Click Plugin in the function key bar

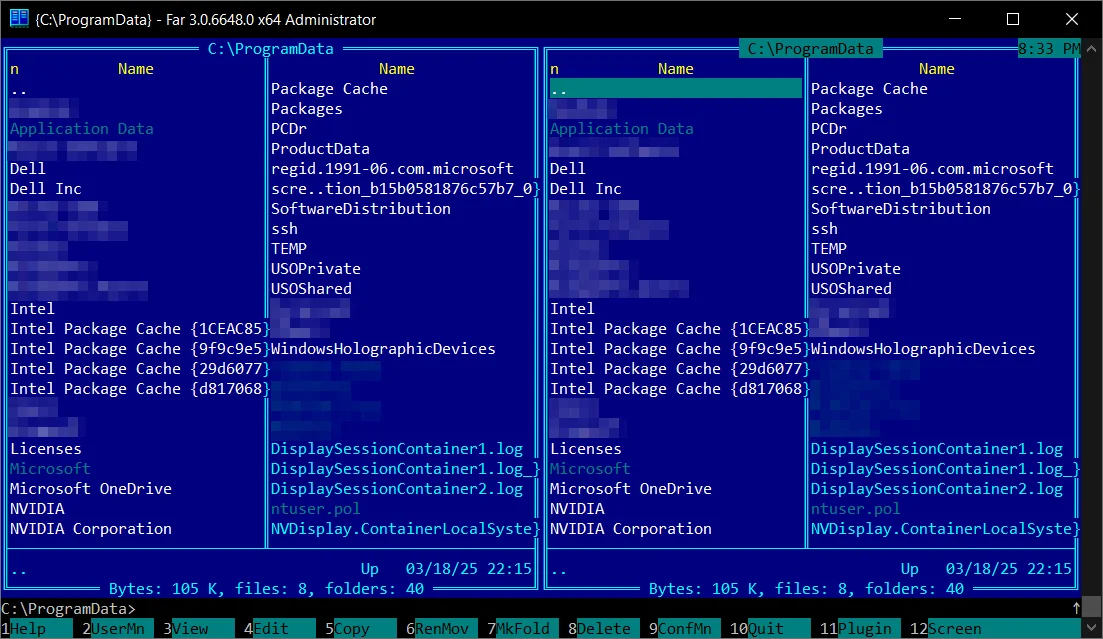(x=866, y=629)
